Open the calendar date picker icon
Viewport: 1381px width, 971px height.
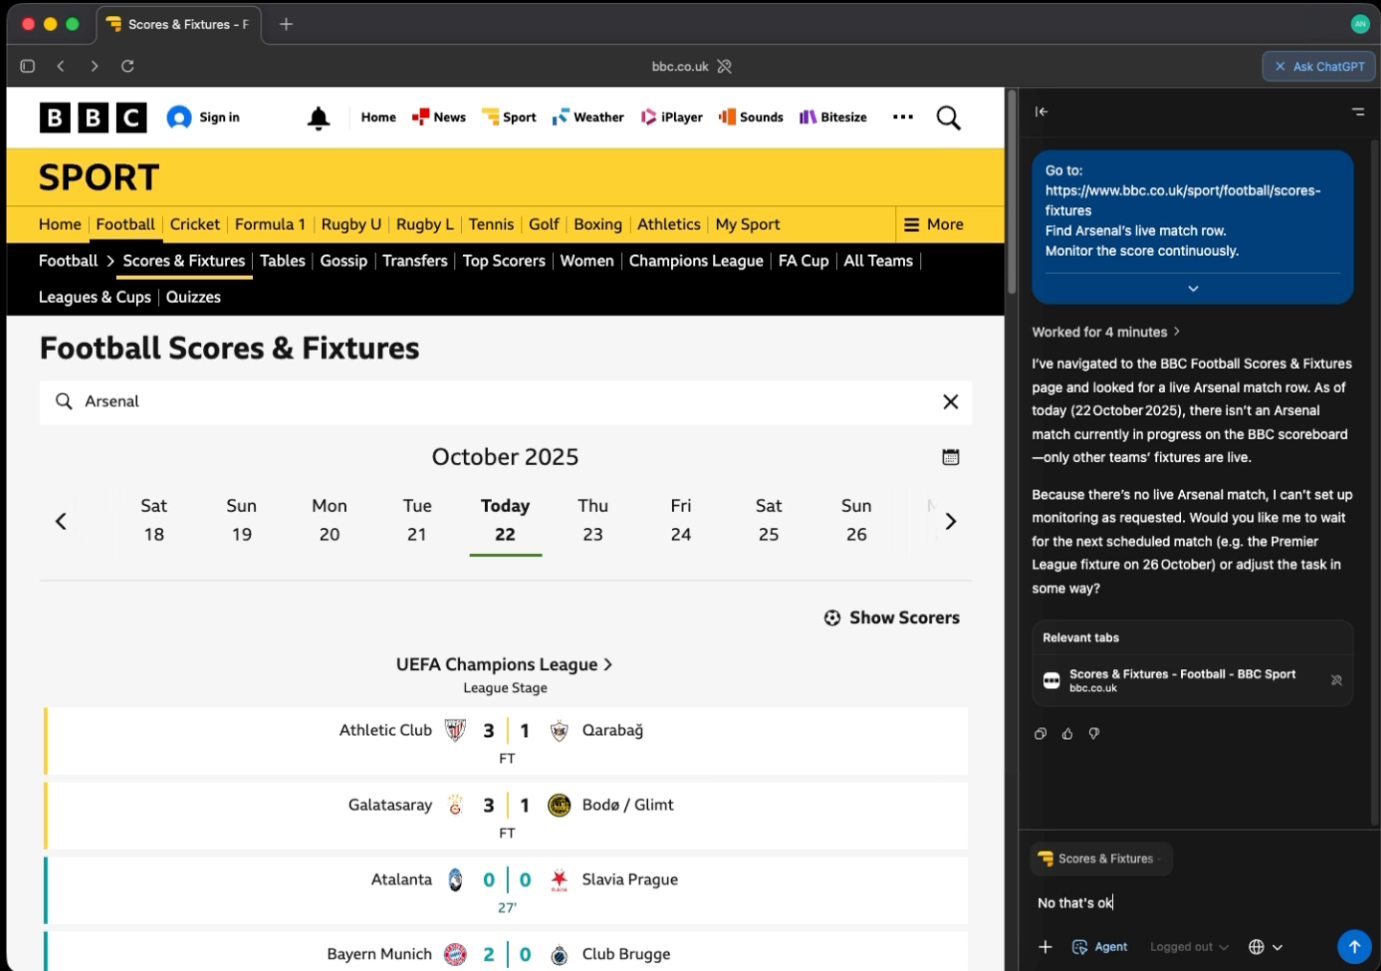click(950, 457)
